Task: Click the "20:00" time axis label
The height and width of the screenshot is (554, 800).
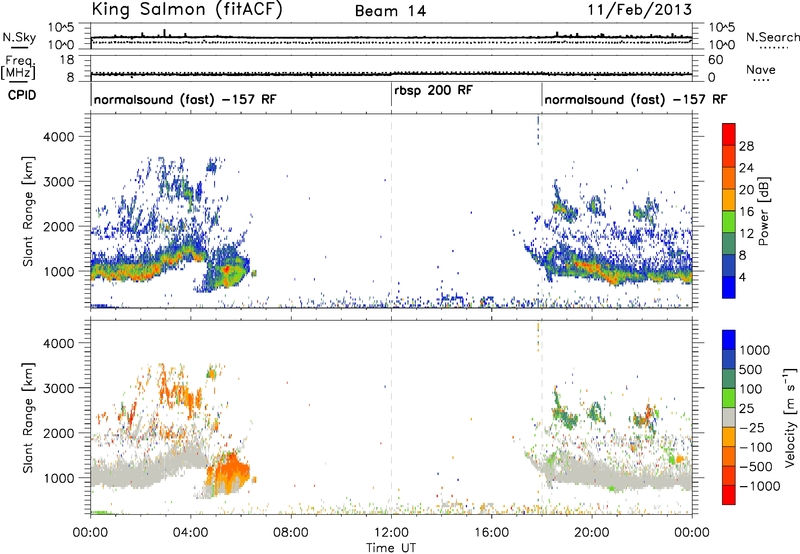Action: tap(592, 533)
